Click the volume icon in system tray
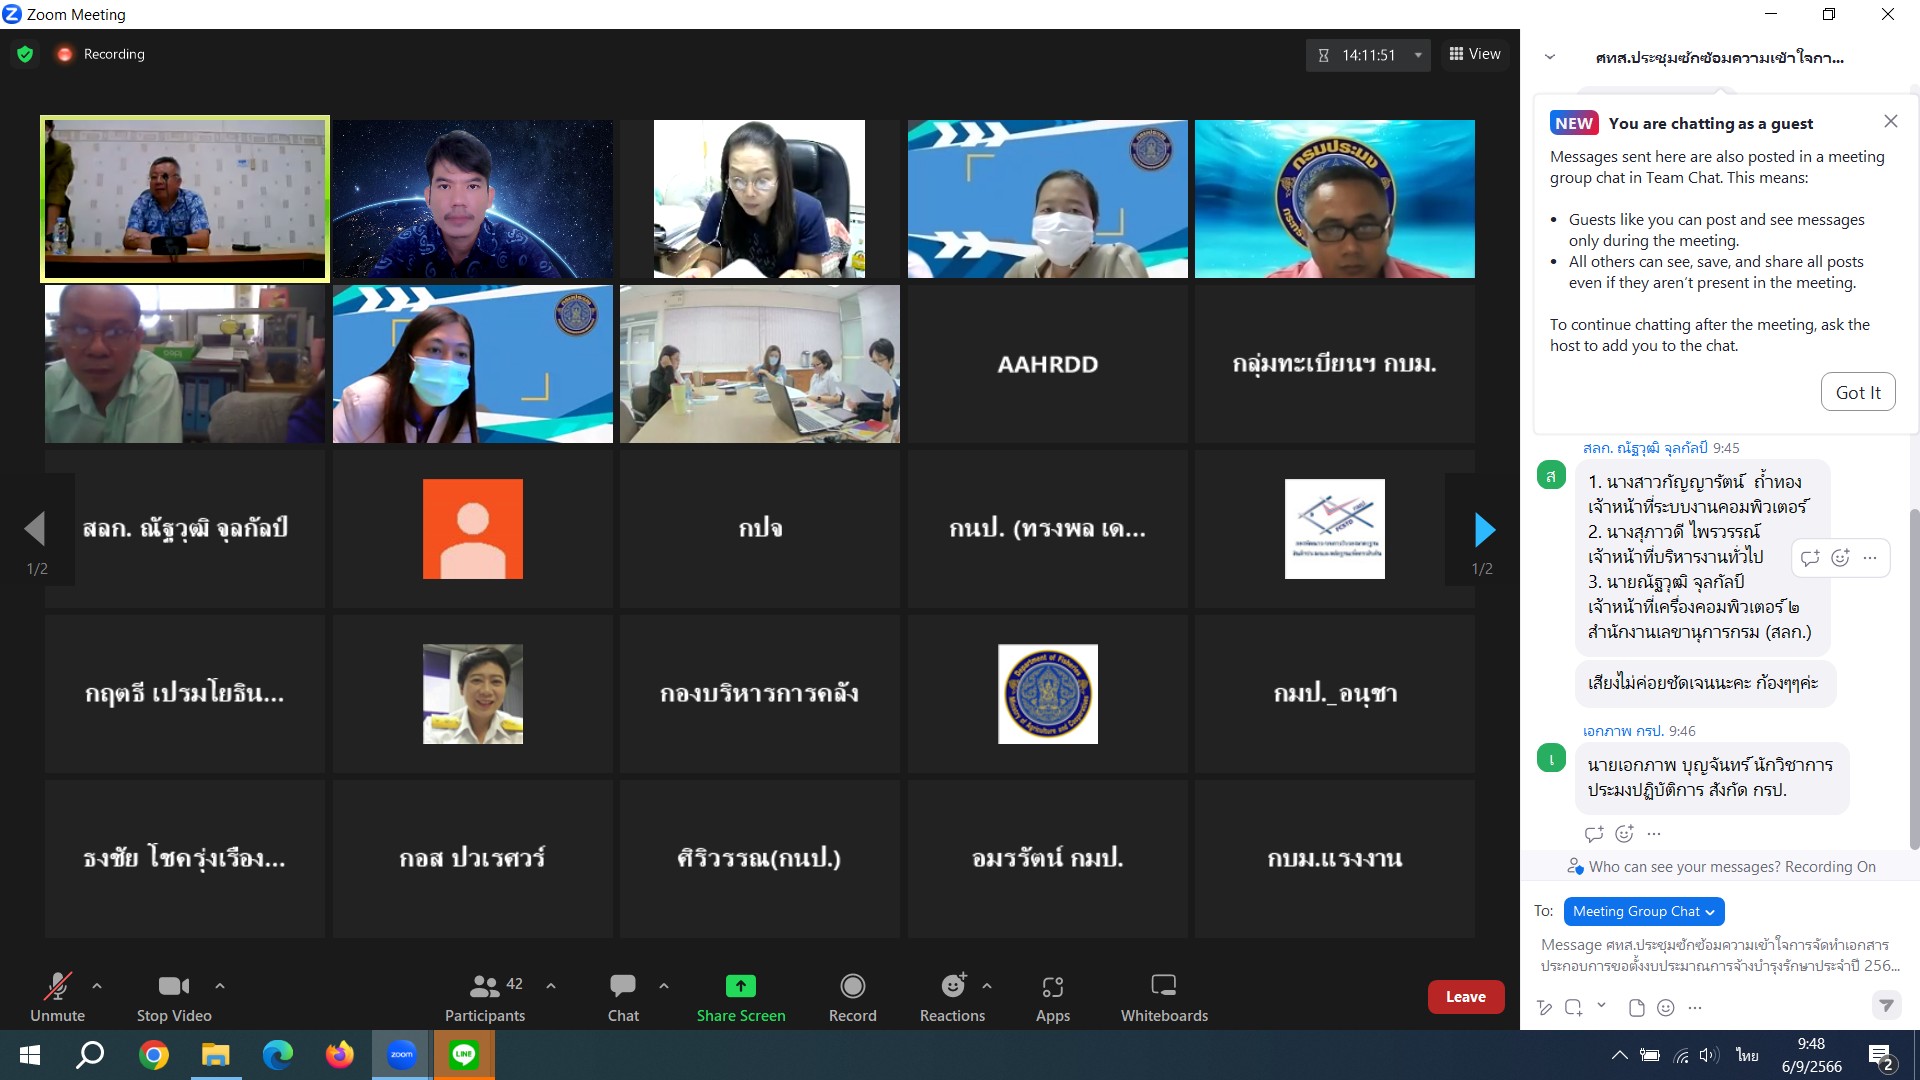 1709,1055
